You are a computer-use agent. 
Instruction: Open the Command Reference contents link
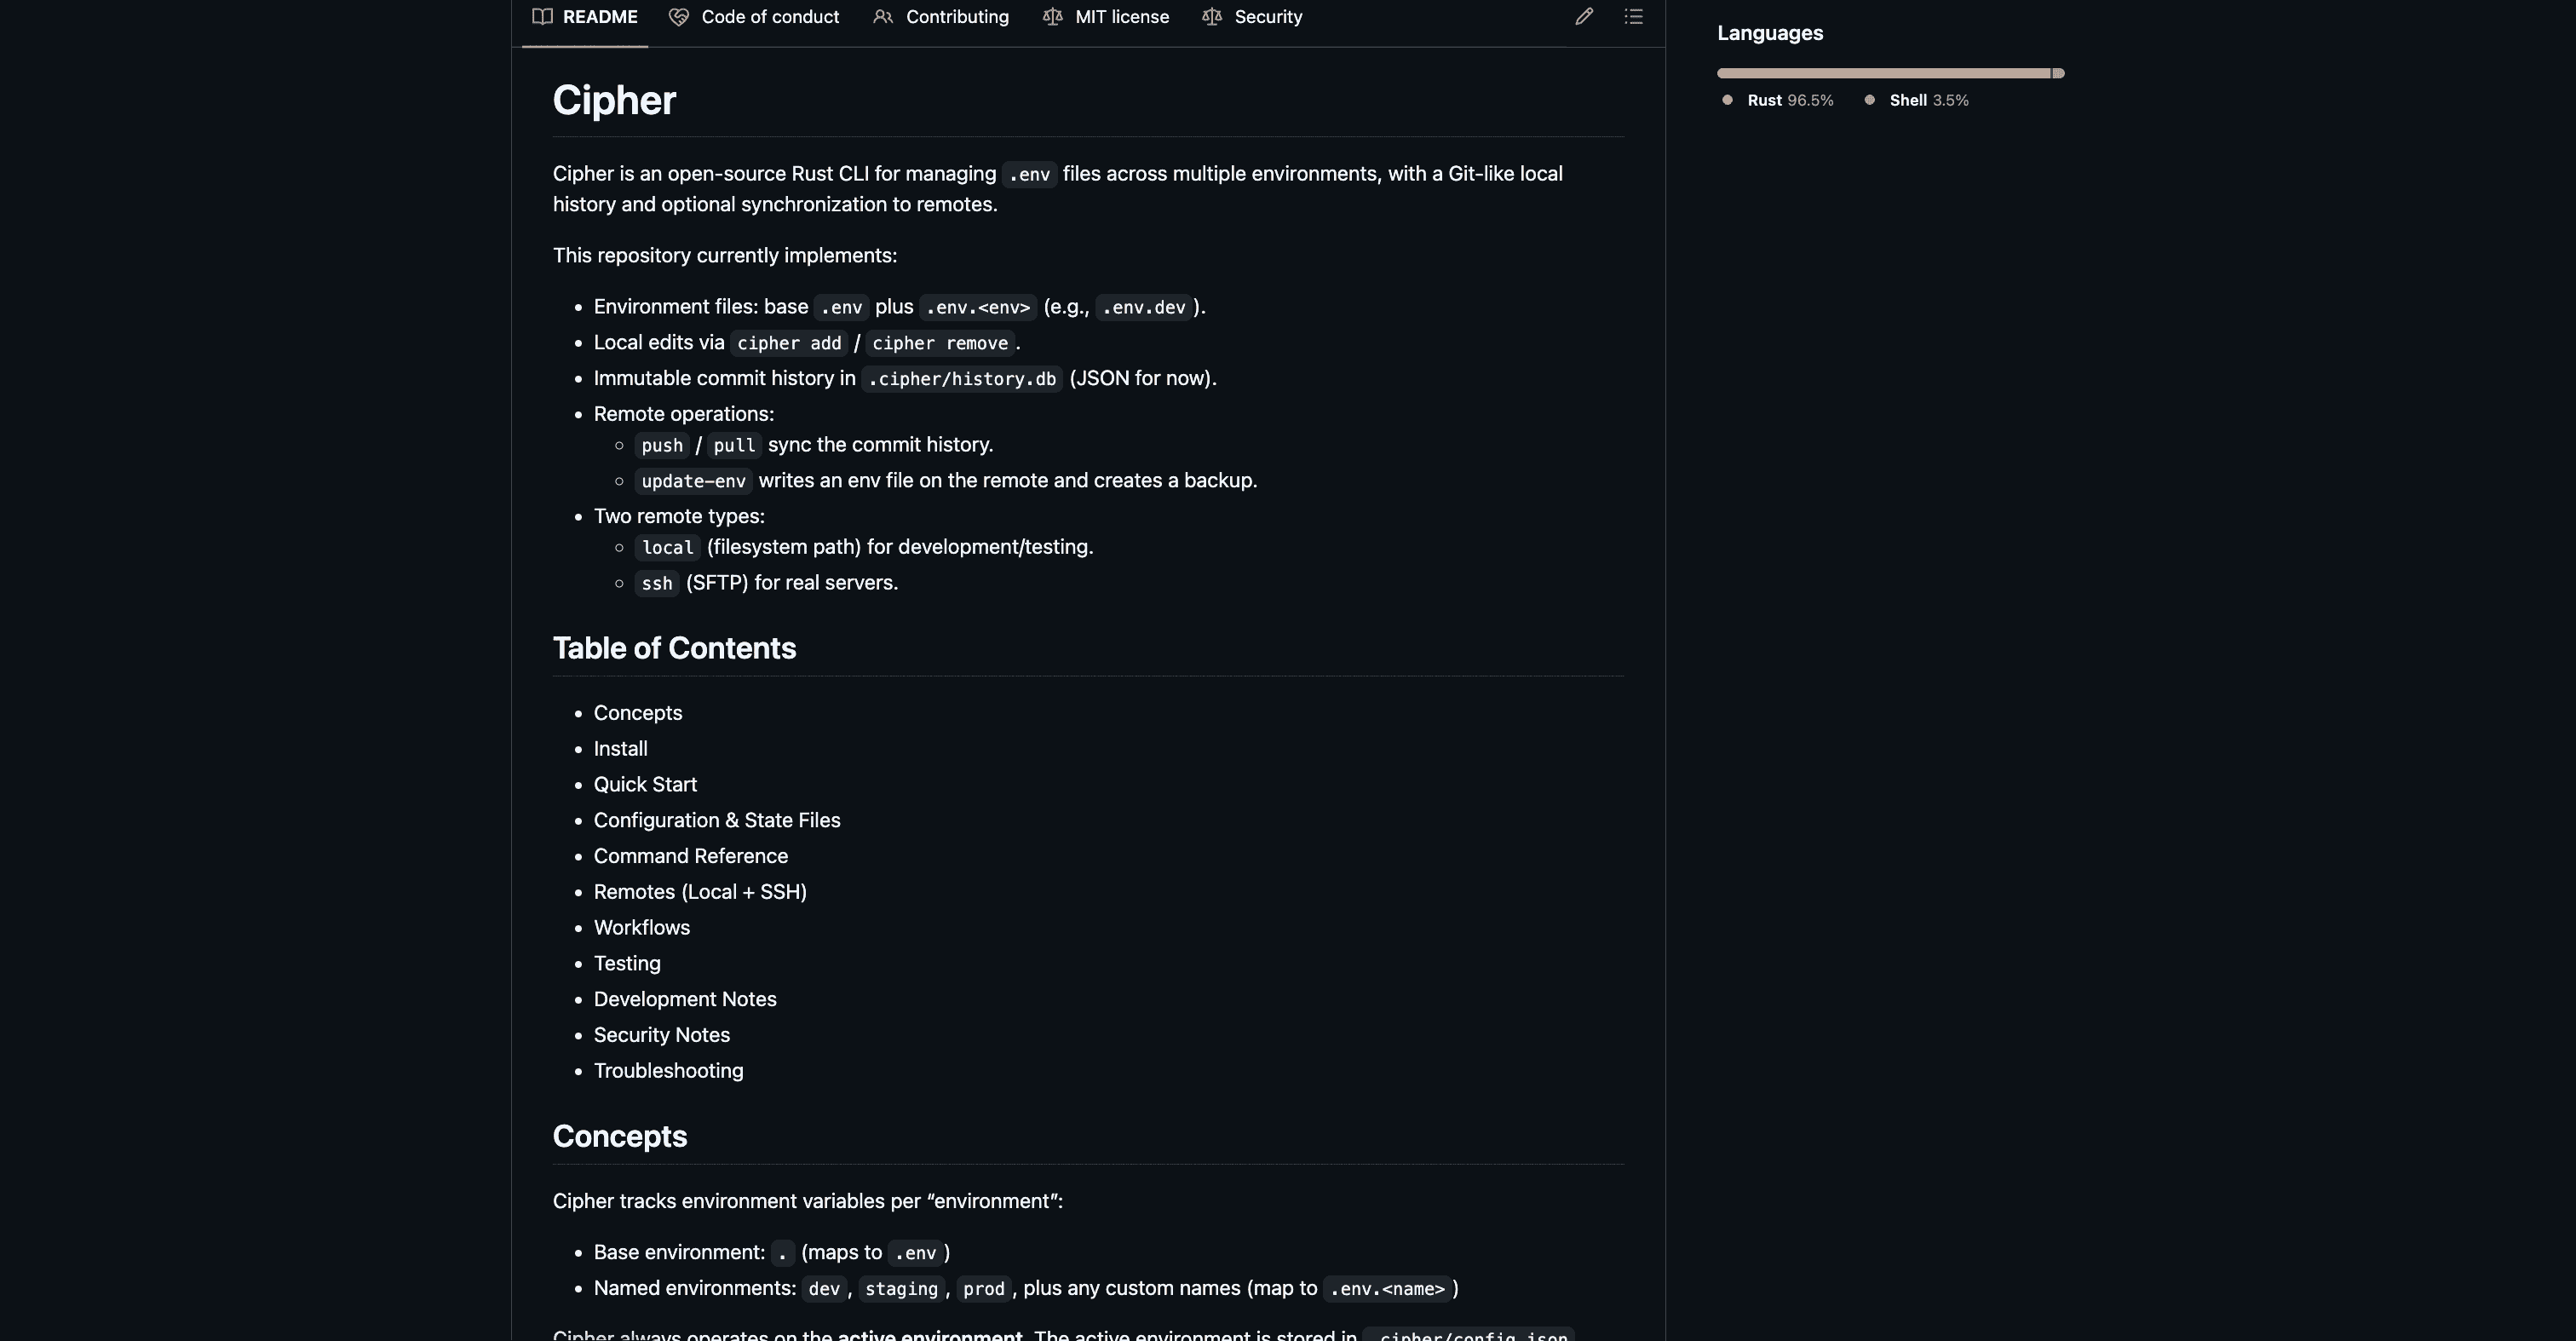[690, 857]
